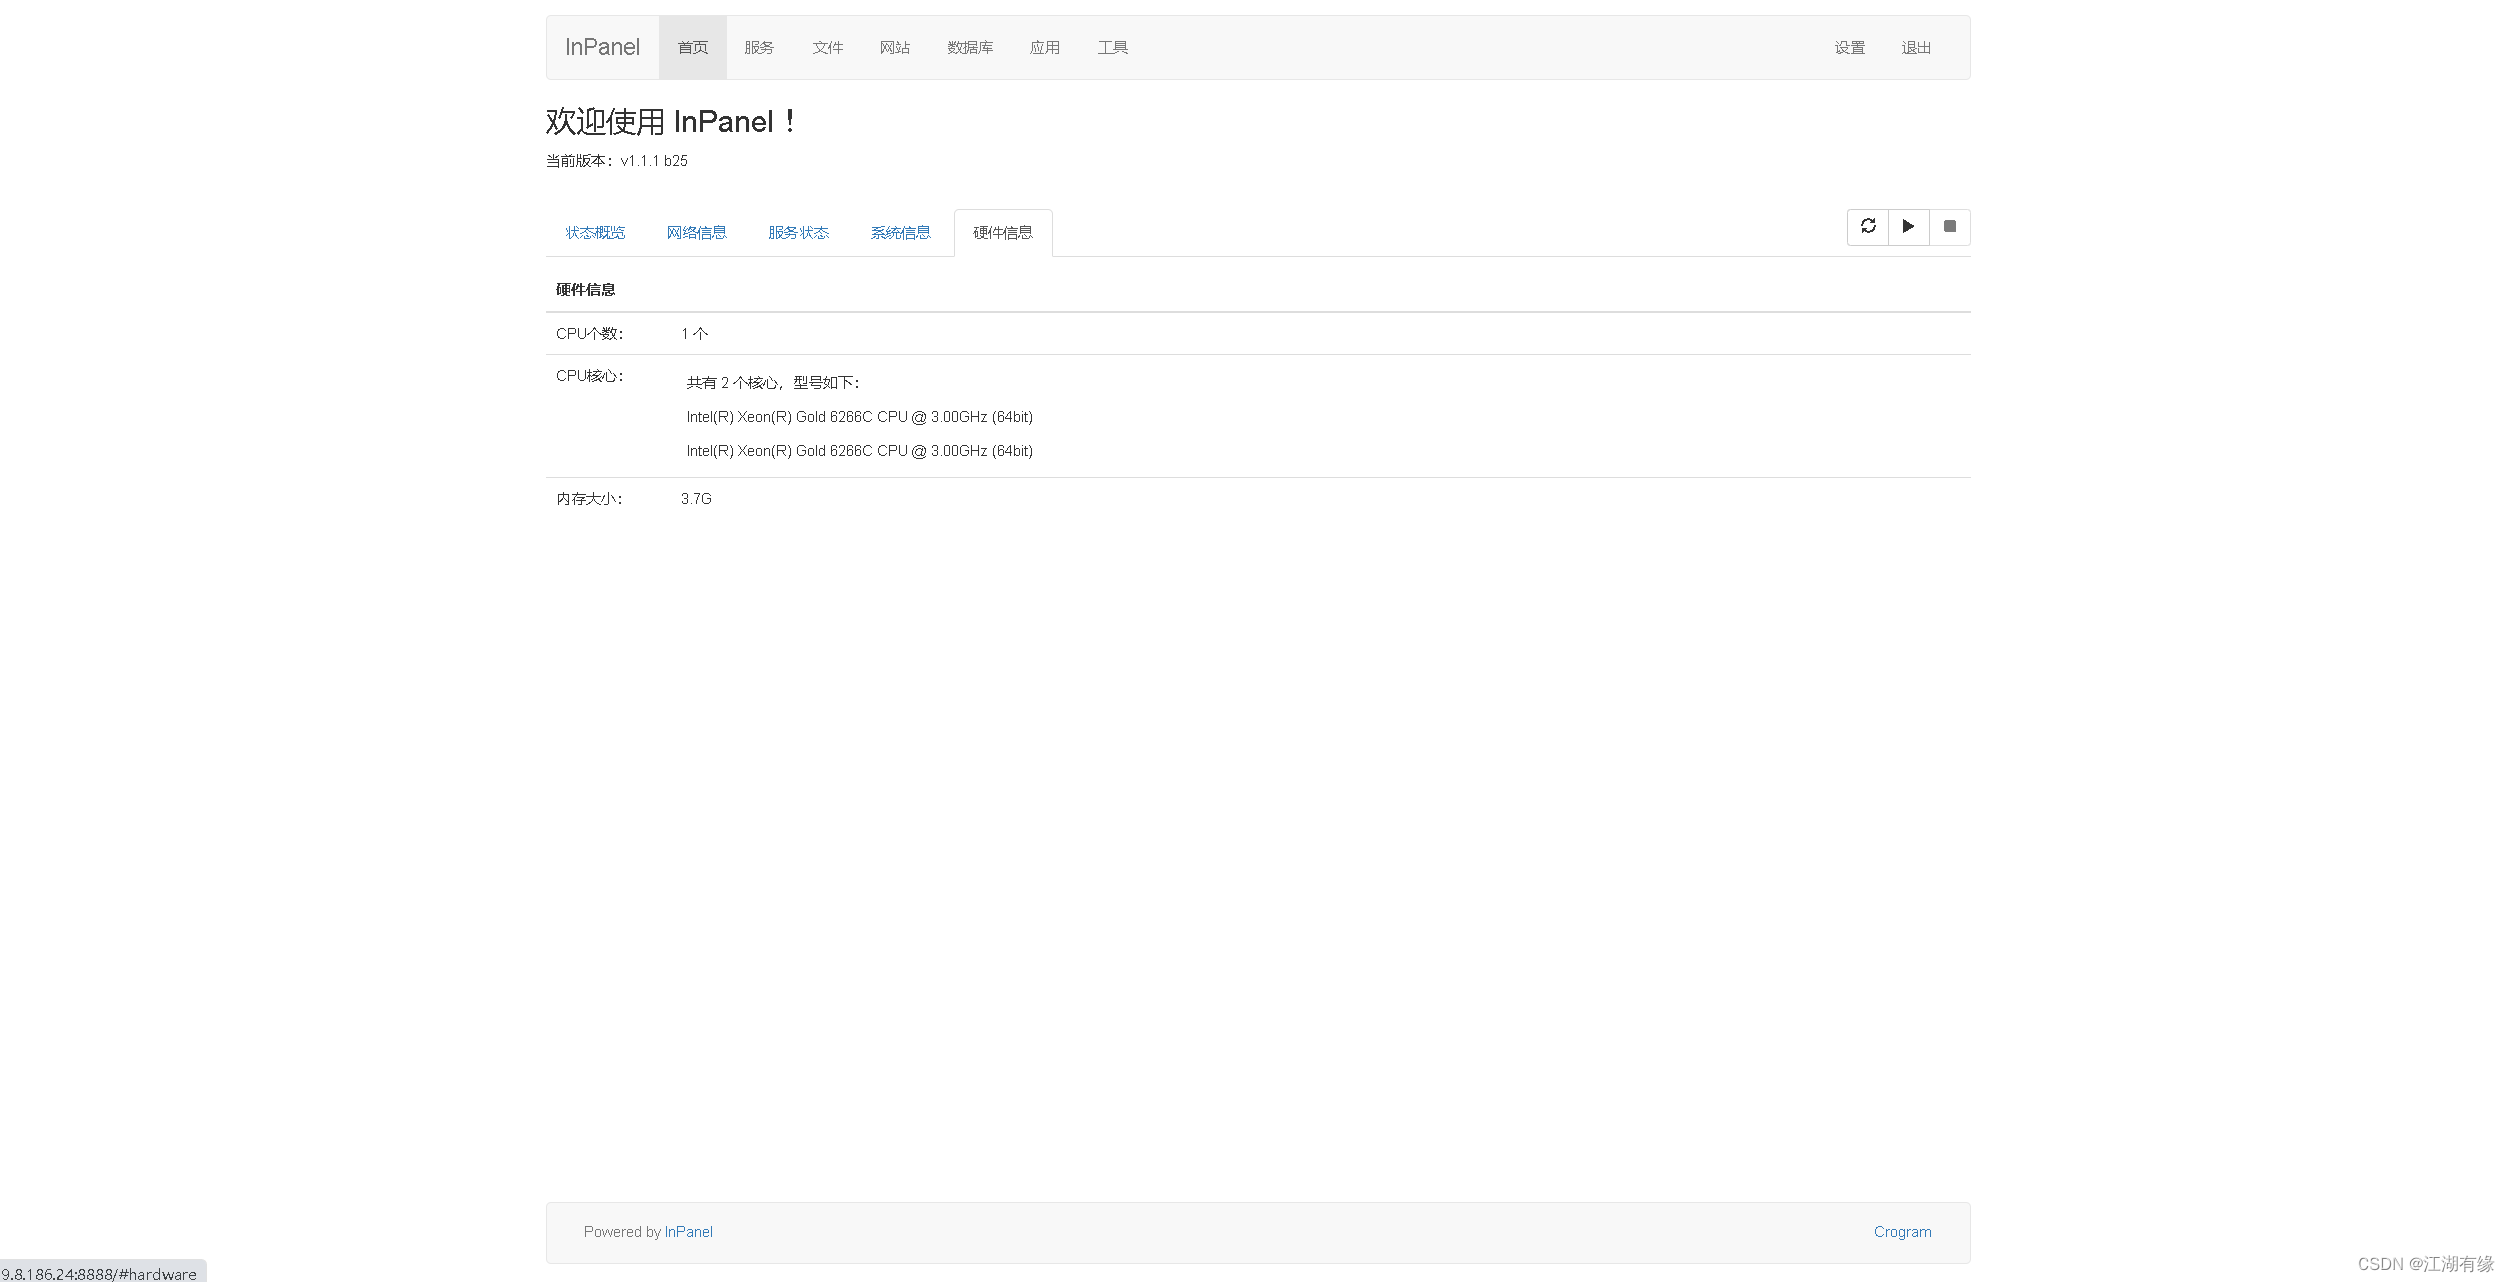Open 设置 in the top bar
The height and width of the screenshot is (1282, 2510).
1850,47
